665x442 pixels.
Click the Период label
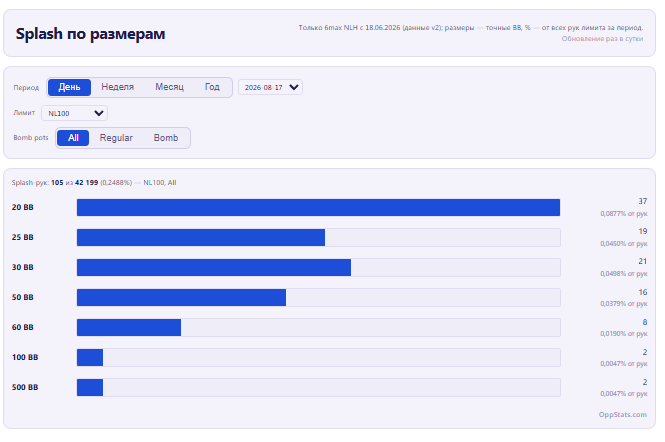click(26, 88)
